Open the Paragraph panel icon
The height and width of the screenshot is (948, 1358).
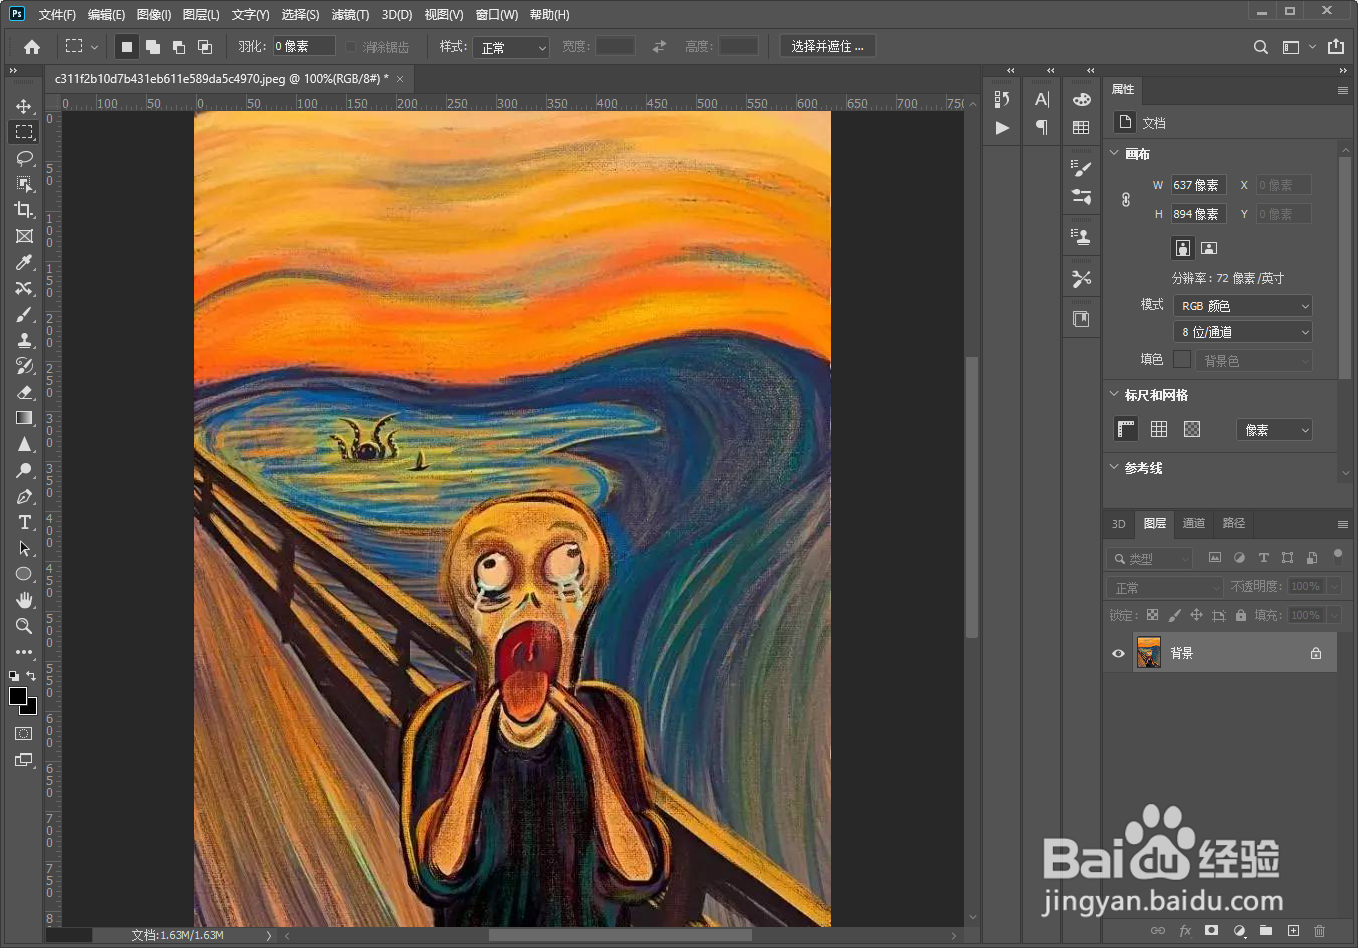(x=1042, y=127)
